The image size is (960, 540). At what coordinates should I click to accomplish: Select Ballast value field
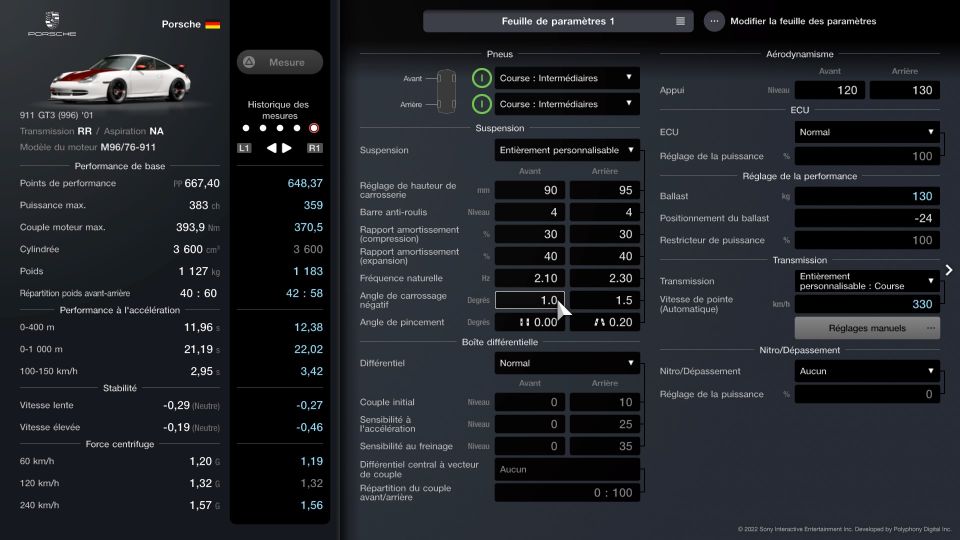(867, 196)
